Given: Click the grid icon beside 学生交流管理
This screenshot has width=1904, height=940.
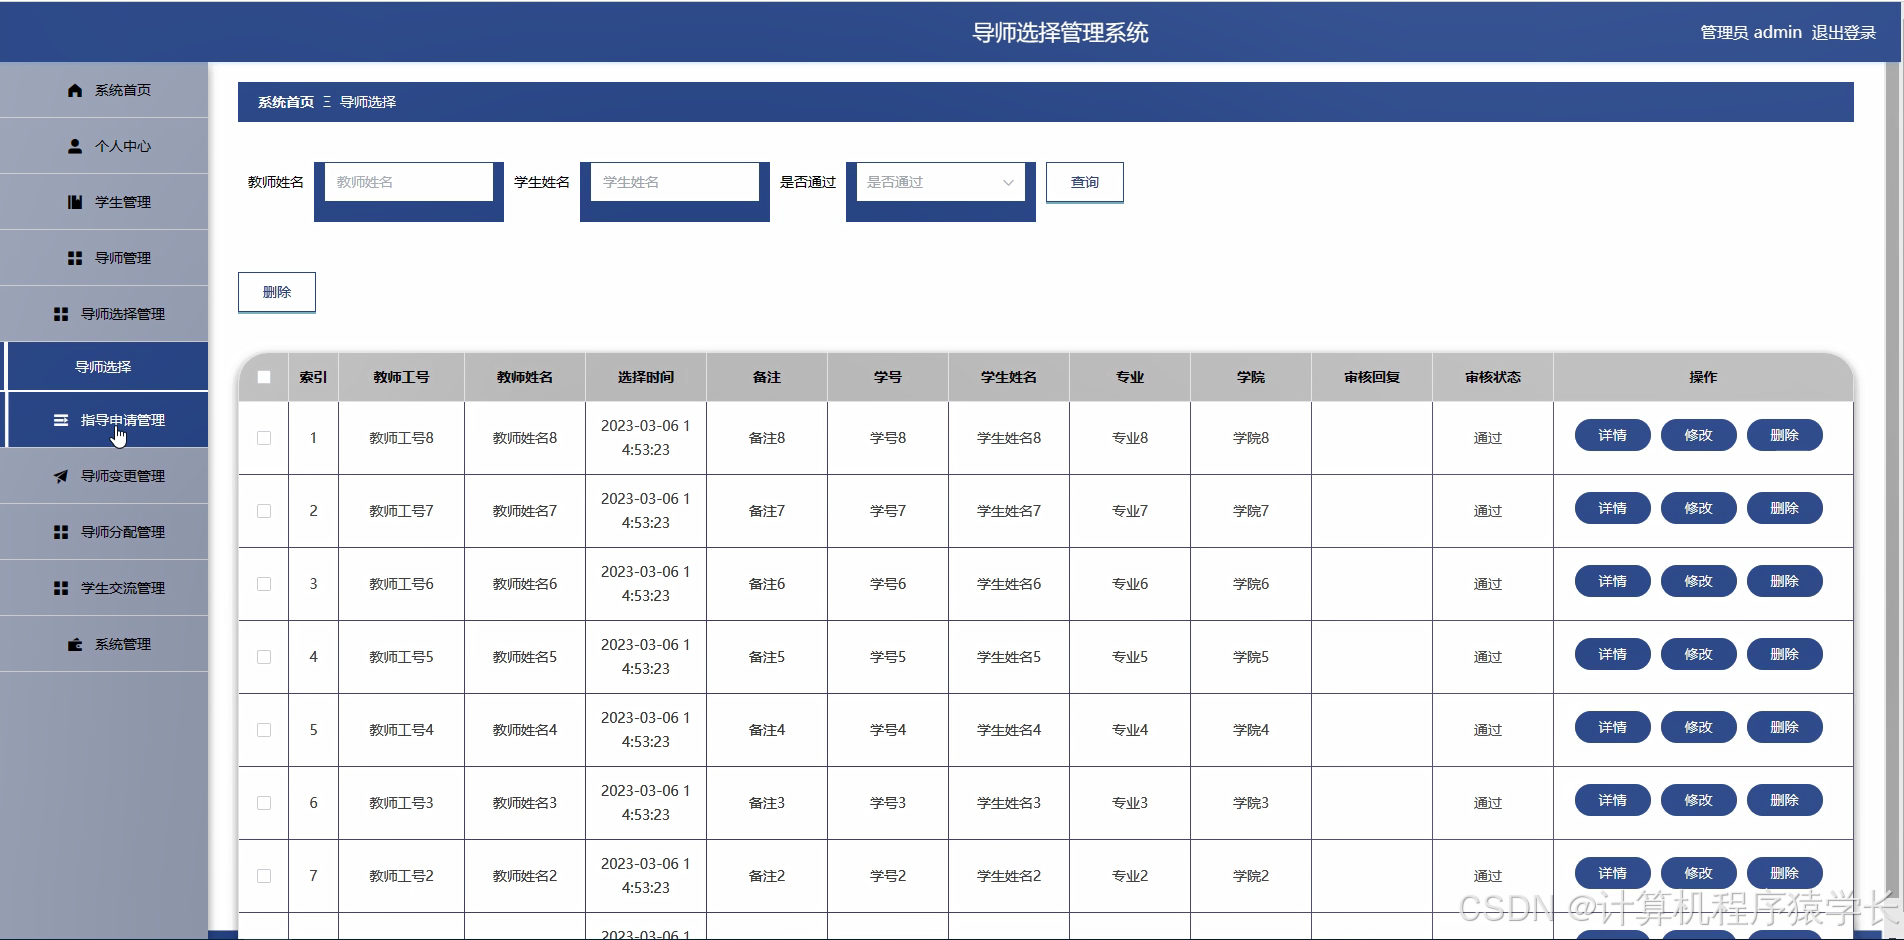Looking at the screenshot, I should (61, 588).
